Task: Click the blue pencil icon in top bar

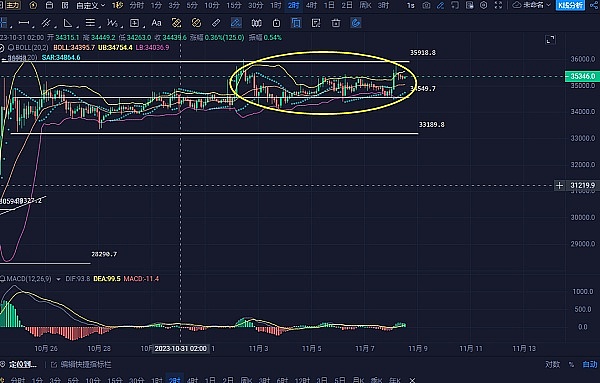Action: click(440, 5)
